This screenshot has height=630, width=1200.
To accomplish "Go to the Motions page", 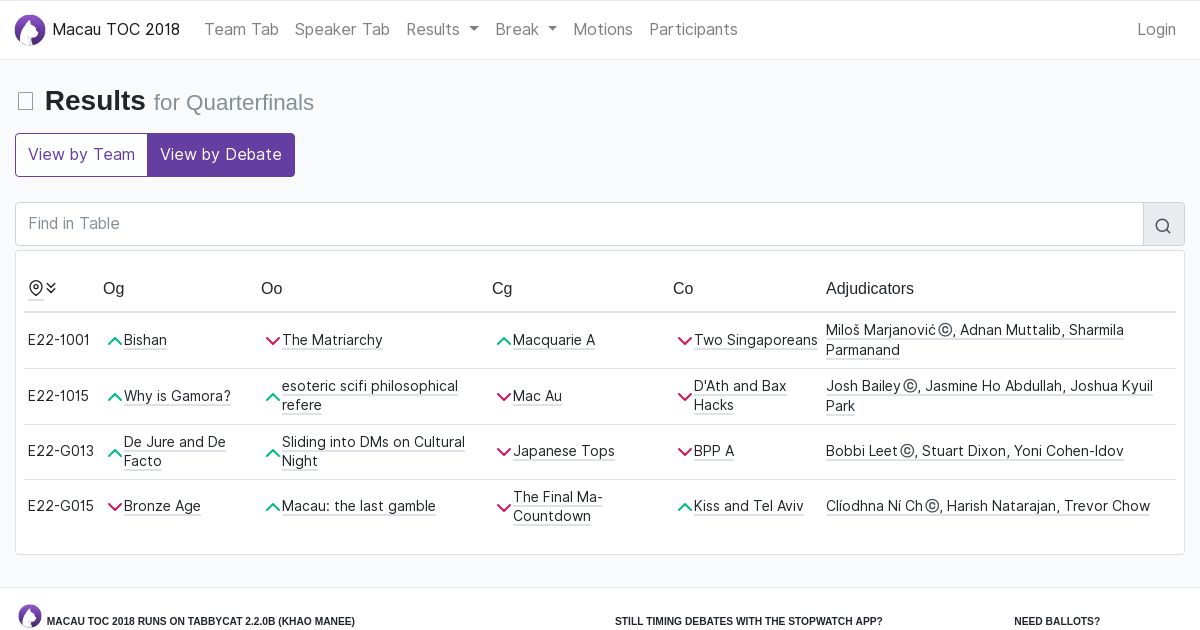I will tap(602, 30).
